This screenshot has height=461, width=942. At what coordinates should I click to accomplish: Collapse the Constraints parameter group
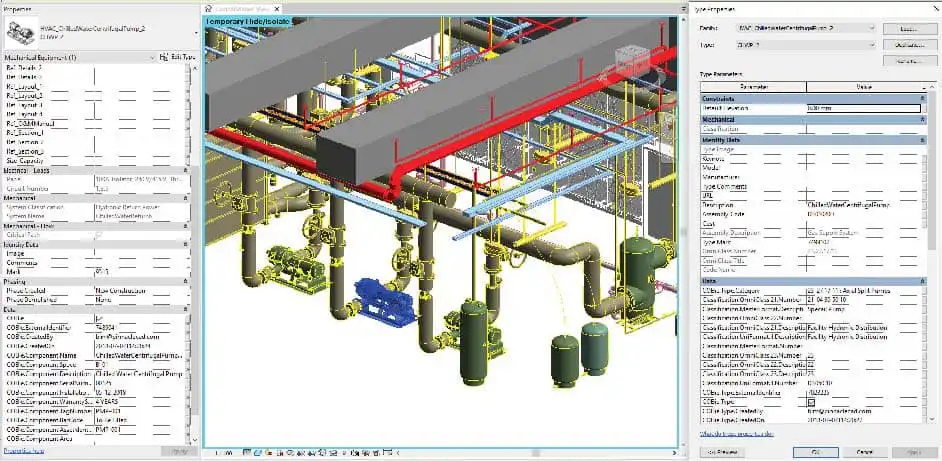coord(922,99)
